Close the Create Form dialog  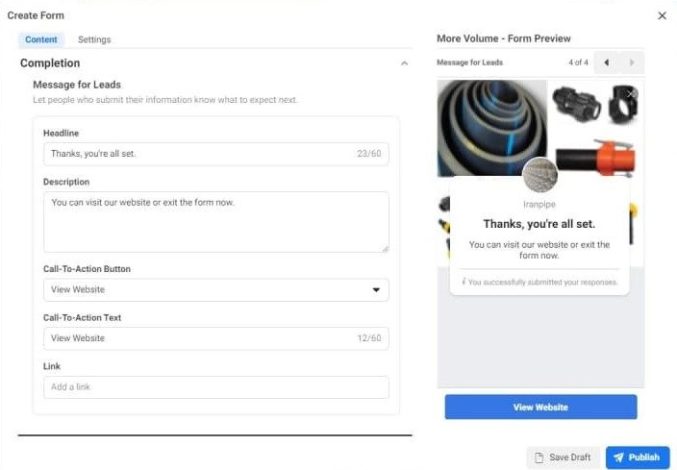pyautogui.click(x=662, y=16)
